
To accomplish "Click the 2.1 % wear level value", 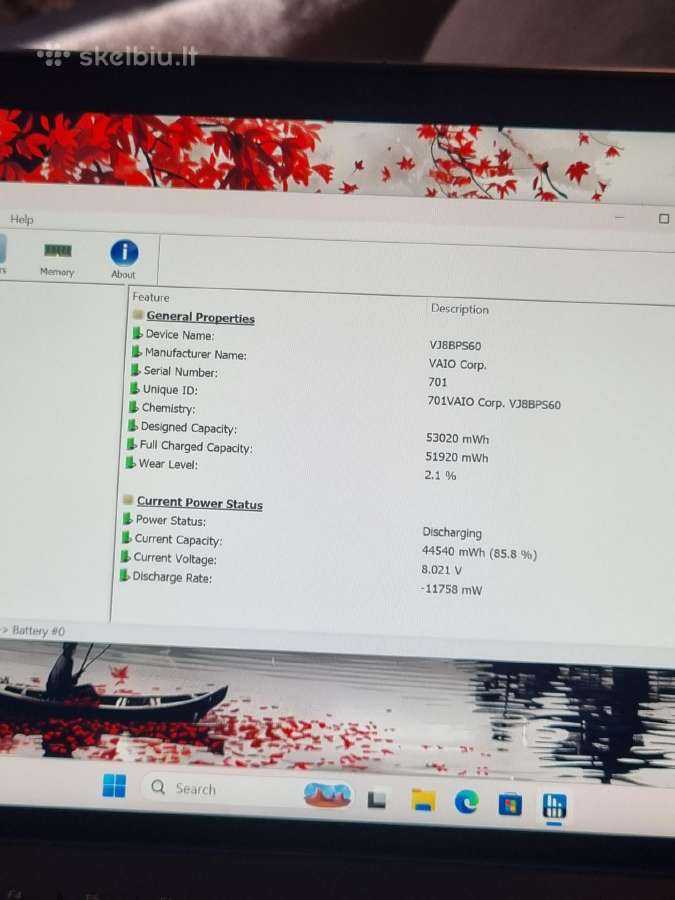I will coord(440,475).
